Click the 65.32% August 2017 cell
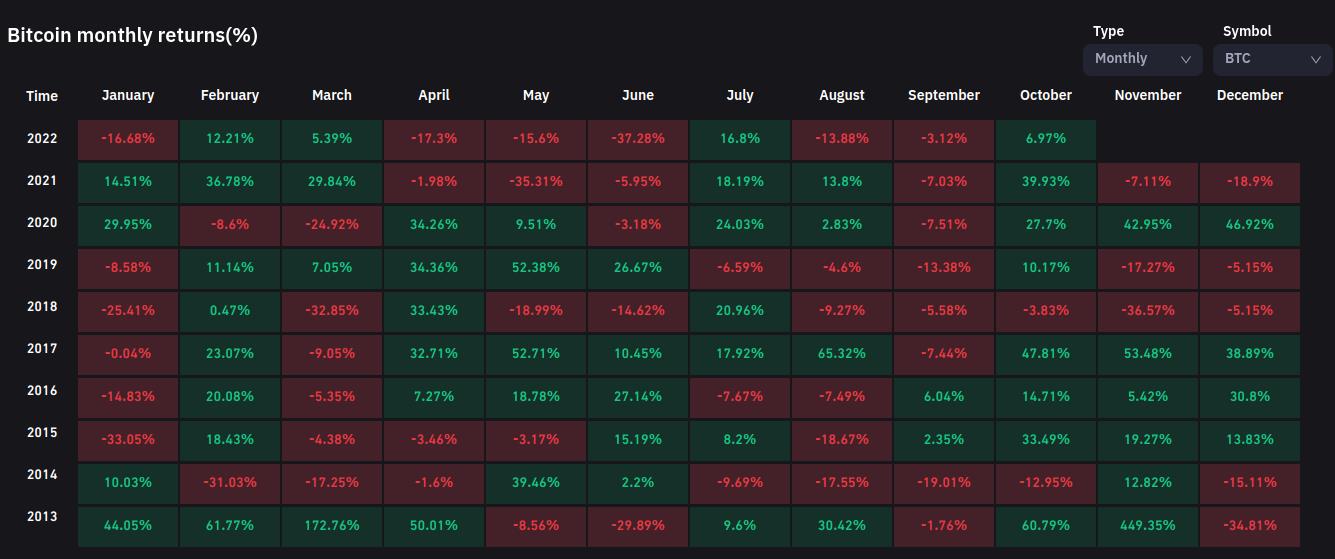 click(842, 354)
